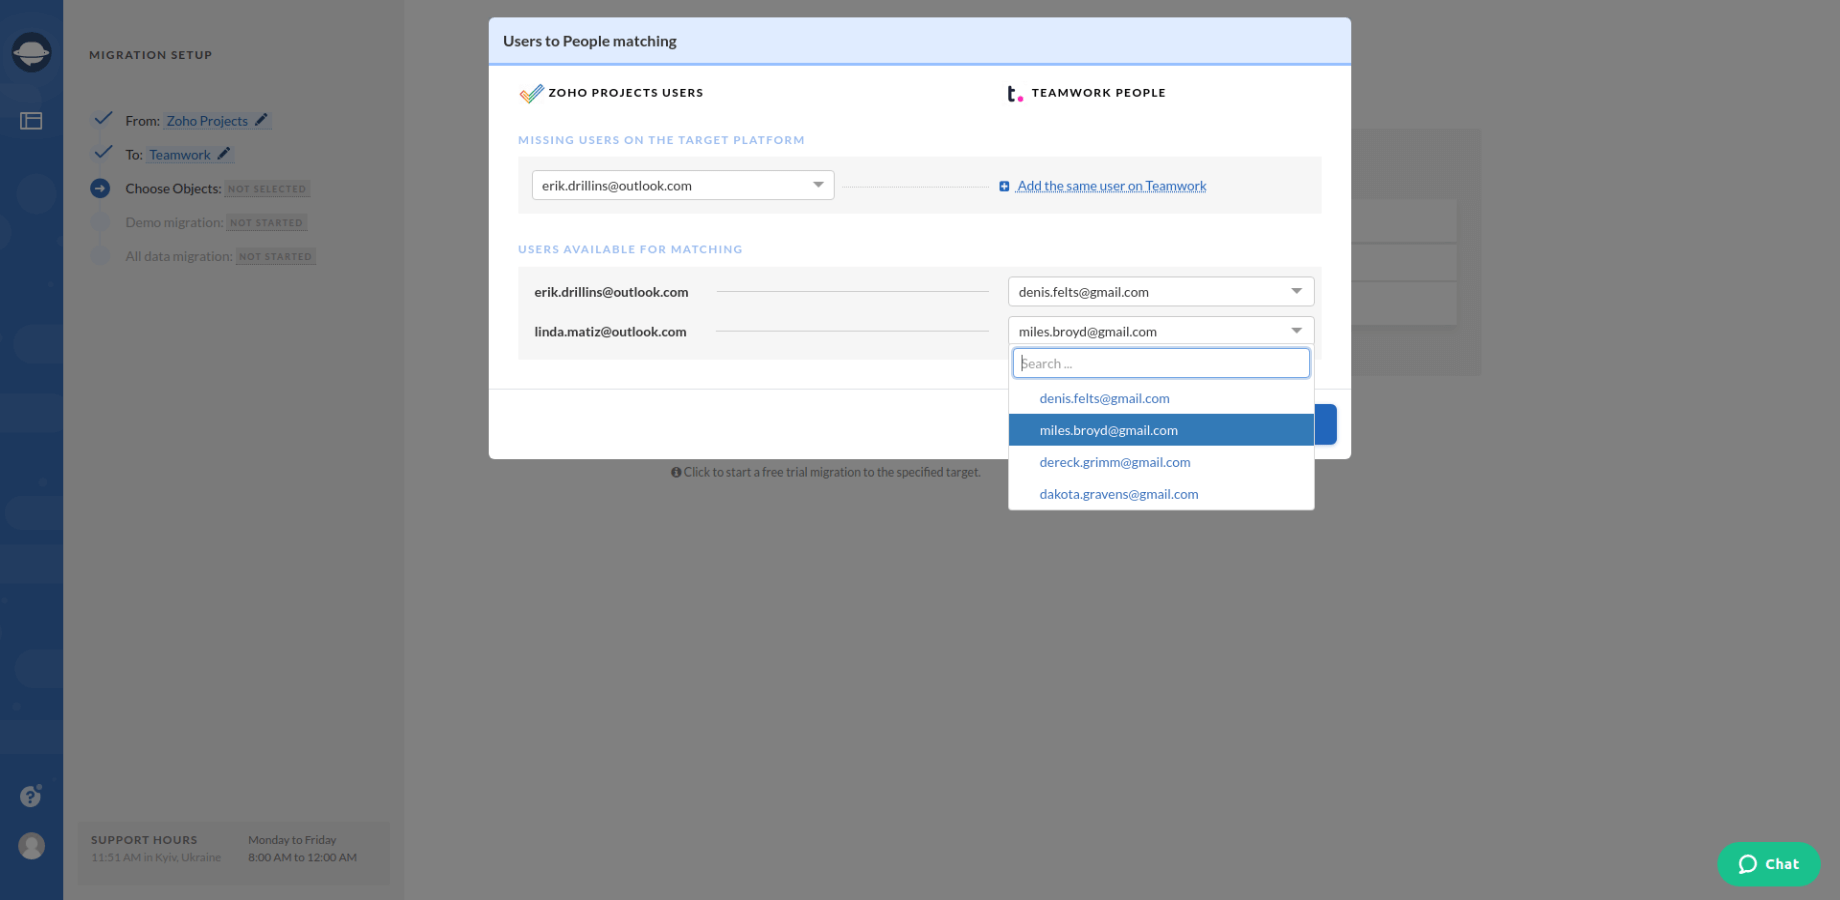This screenshot has width=1840, height=900.
Task: Select dereck.grimm@gmail.com from the list
Action: point(1161,462)
